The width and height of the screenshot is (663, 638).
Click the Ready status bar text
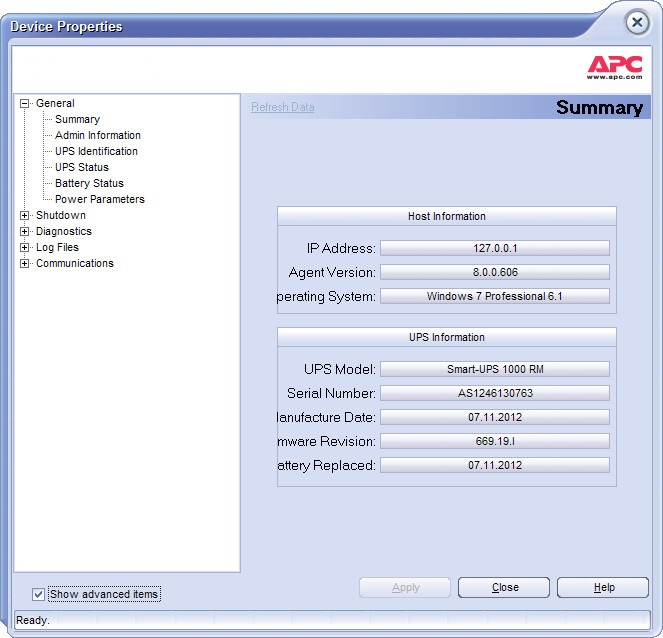tap(33, 621)
